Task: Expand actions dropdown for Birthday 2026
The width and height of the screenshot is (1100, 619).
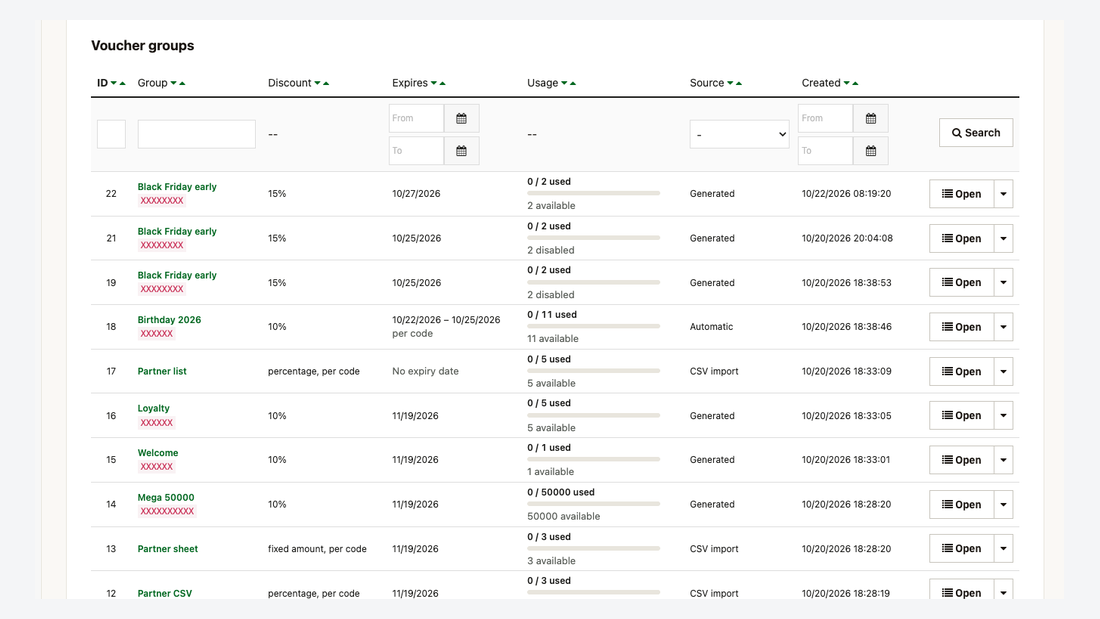Action: 1003,327
